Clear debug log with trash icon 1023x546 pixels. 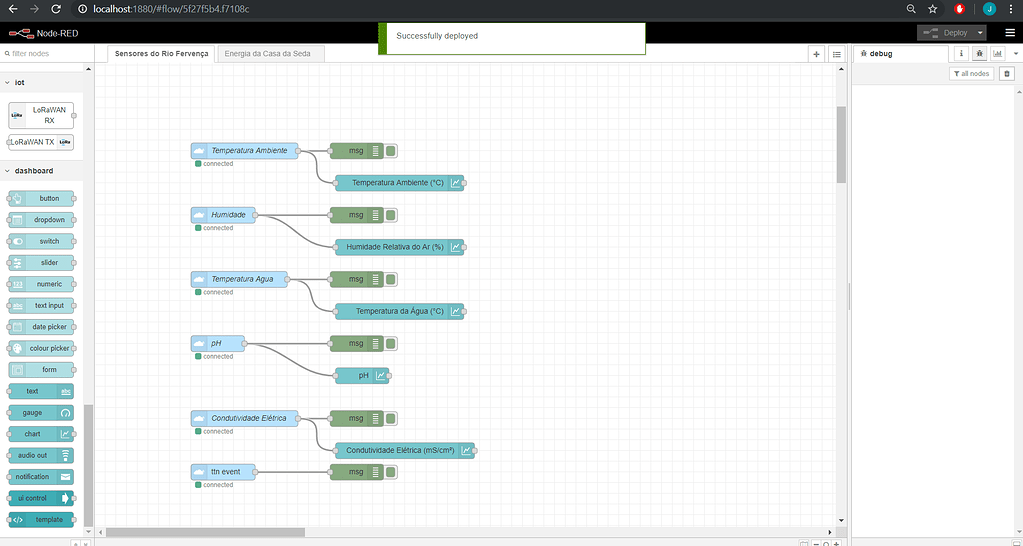point(1007,74)
